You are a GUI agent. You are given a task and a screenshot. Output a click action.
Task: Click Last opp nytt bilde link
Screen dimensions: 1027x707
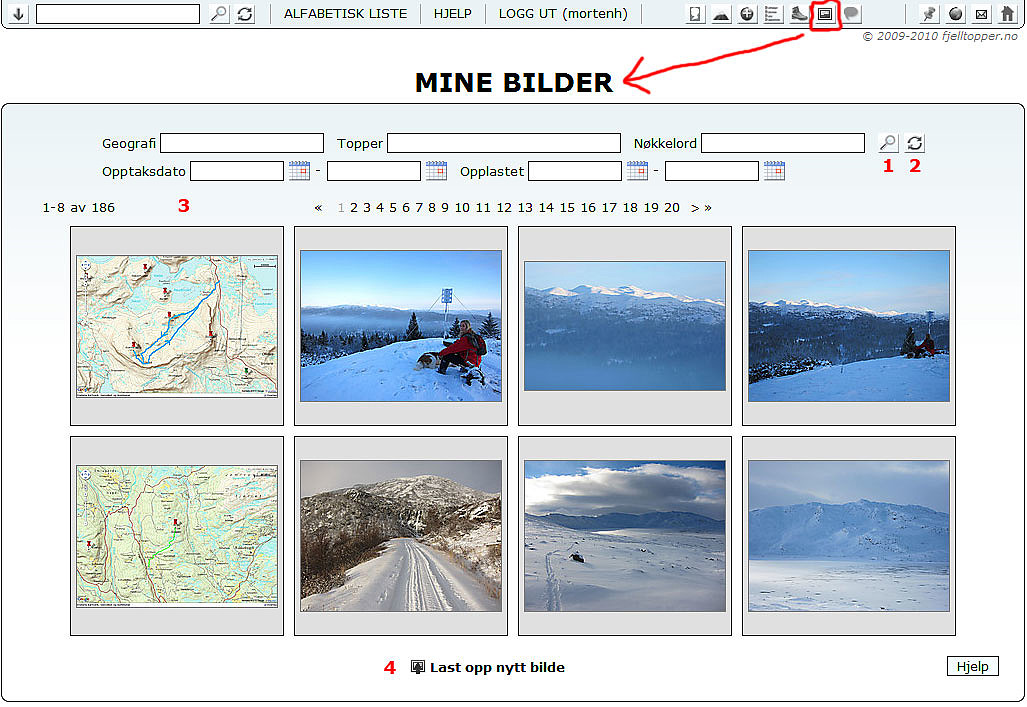coord(497,667)
